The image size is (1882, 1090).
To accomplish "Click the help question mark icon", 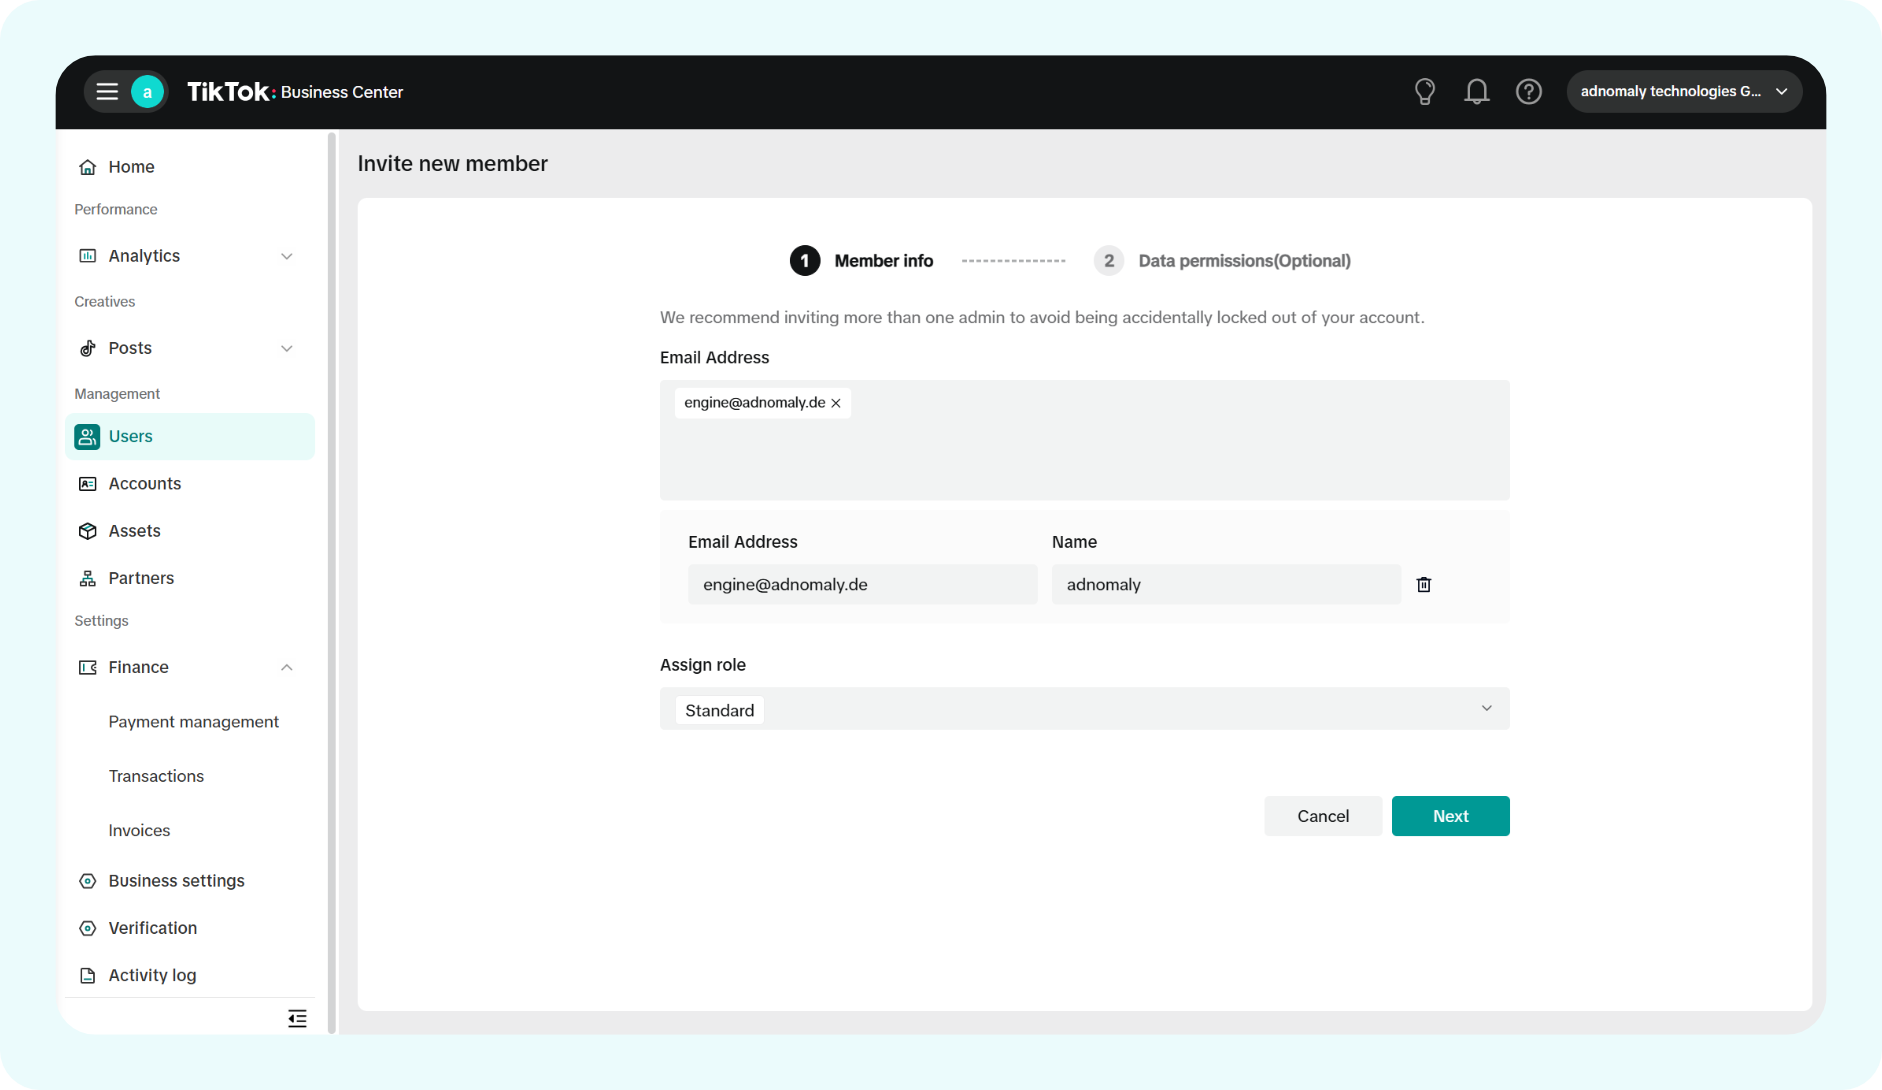I will click(x=1528, y=92).
